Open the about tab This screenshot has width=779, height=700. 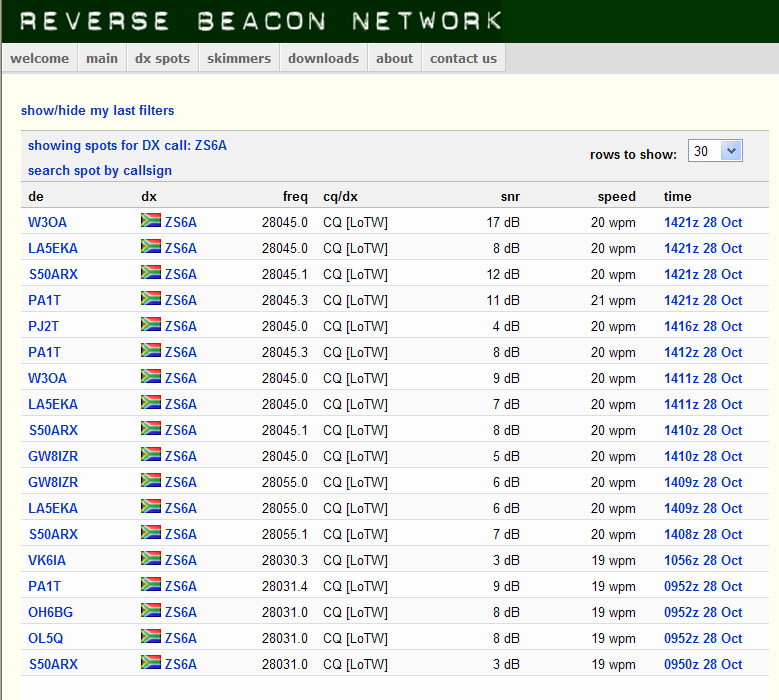pos(394,58)
